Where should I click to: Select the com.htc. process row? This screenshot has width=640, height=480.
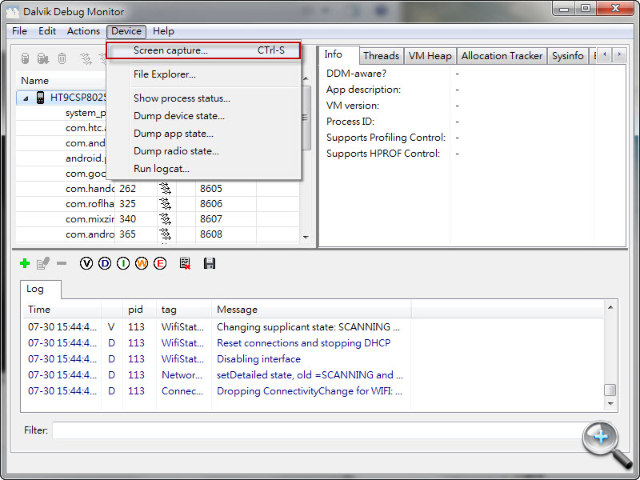coord(85,128)
